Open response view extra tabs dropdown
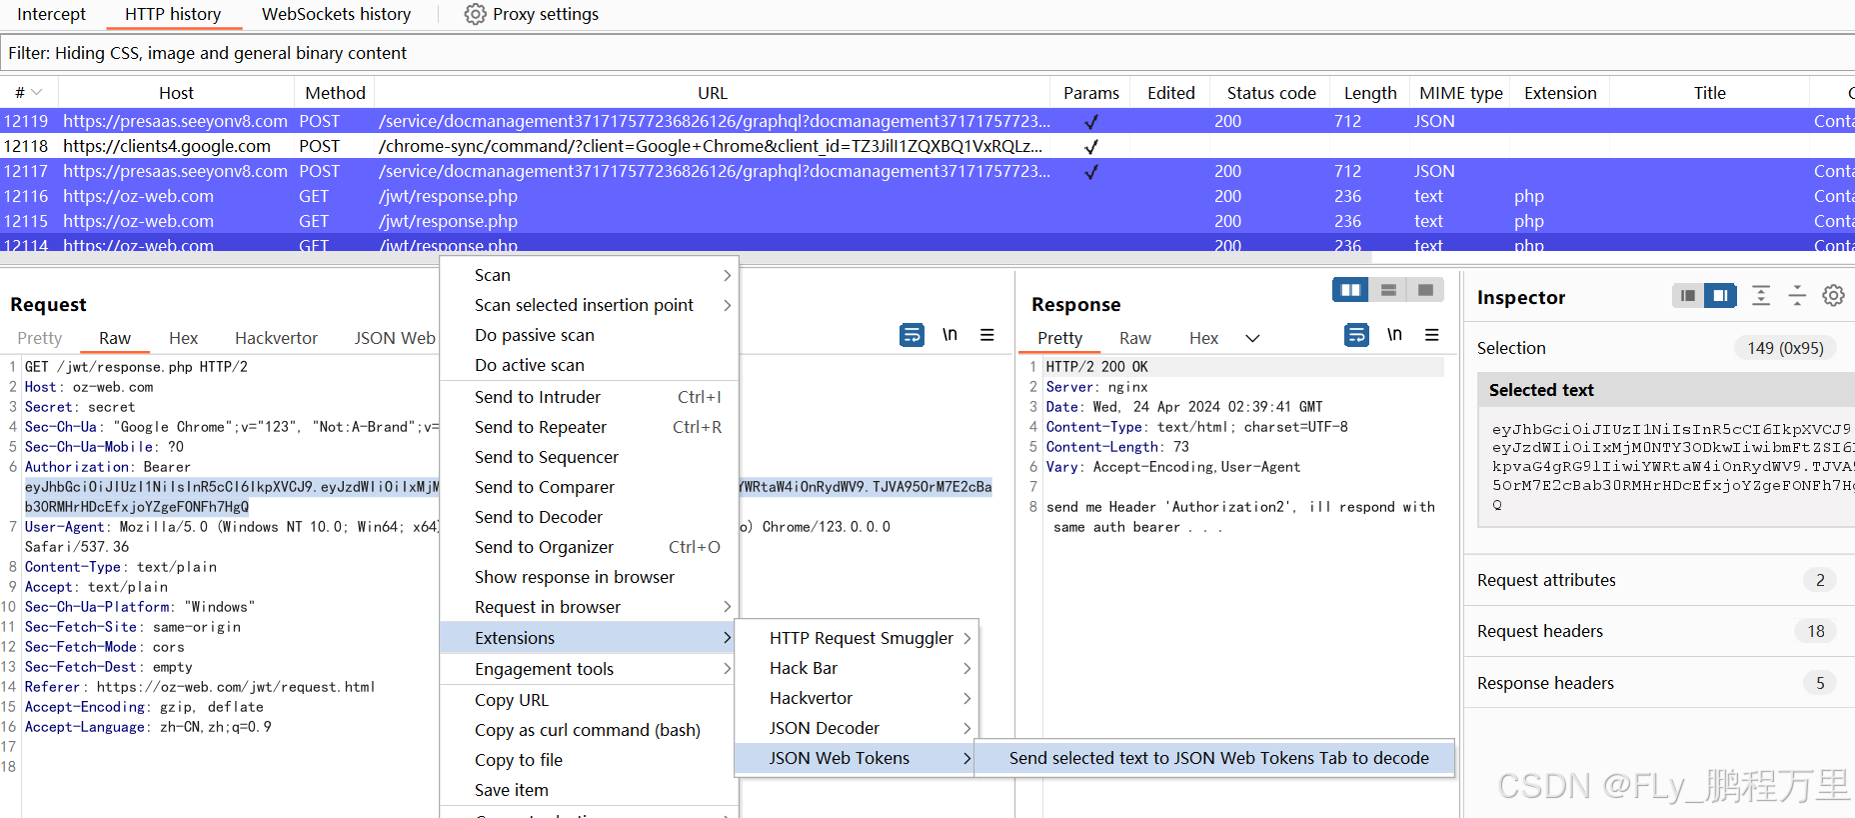 (x=1252, y=338)
